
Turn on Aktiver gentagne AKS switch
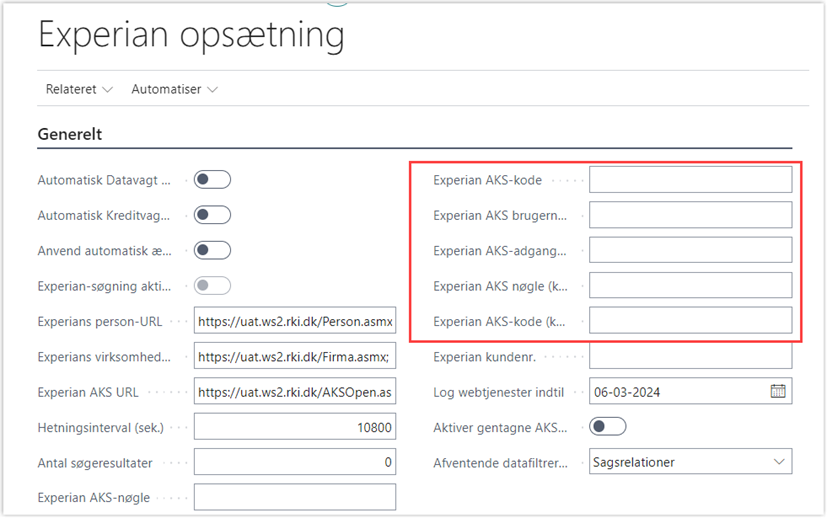point(608,427)
